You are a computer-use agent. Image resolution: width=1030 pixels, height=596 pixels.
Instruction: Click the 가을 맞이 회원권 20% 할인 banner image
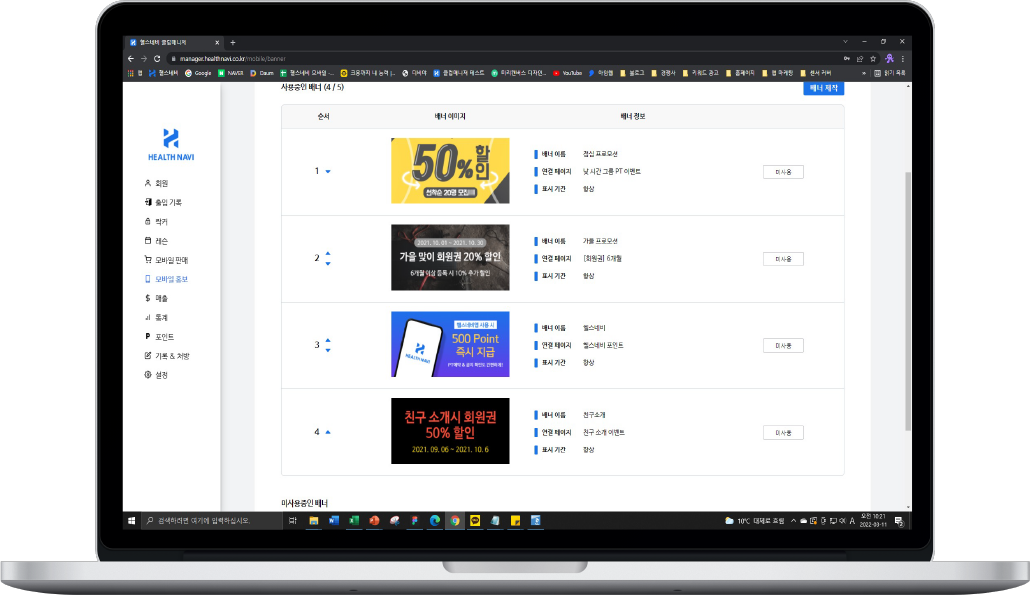pos(450,258)
